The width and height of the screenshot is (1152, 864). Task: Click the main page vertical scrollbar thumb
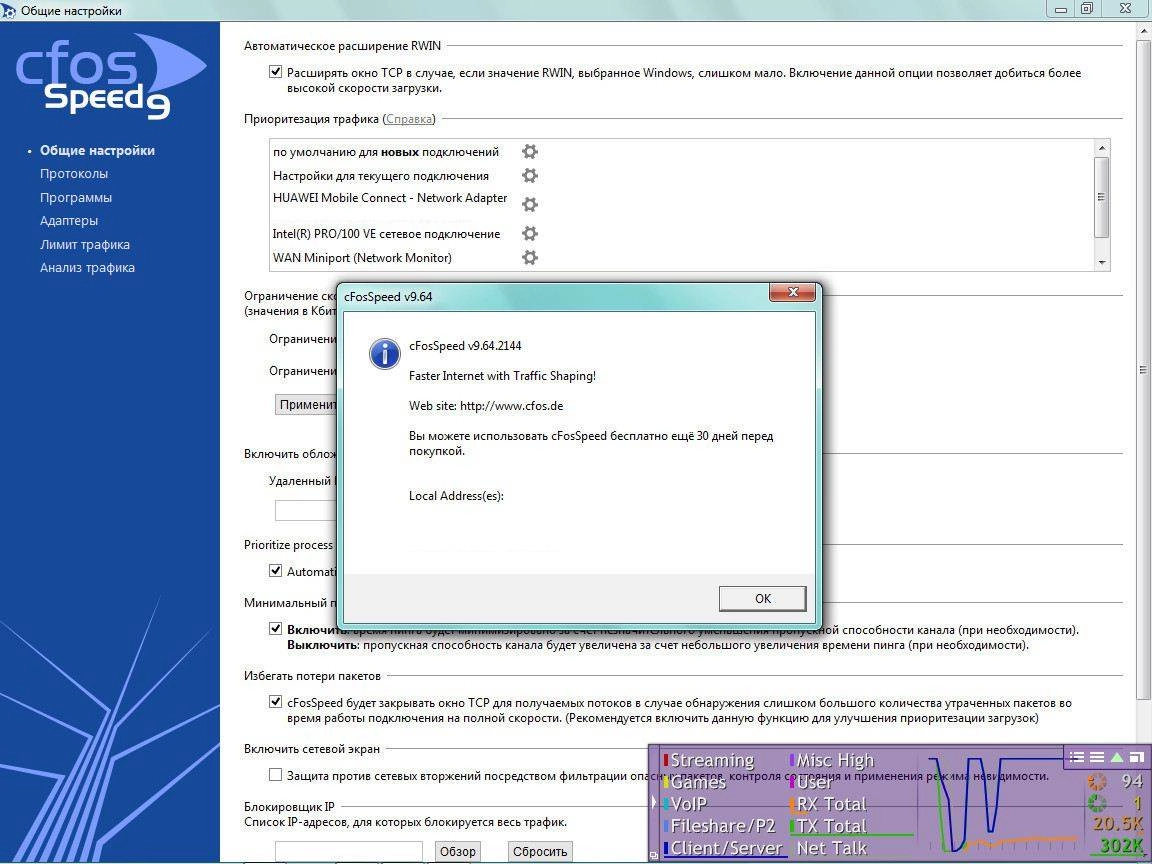(x=1144, y=369)
